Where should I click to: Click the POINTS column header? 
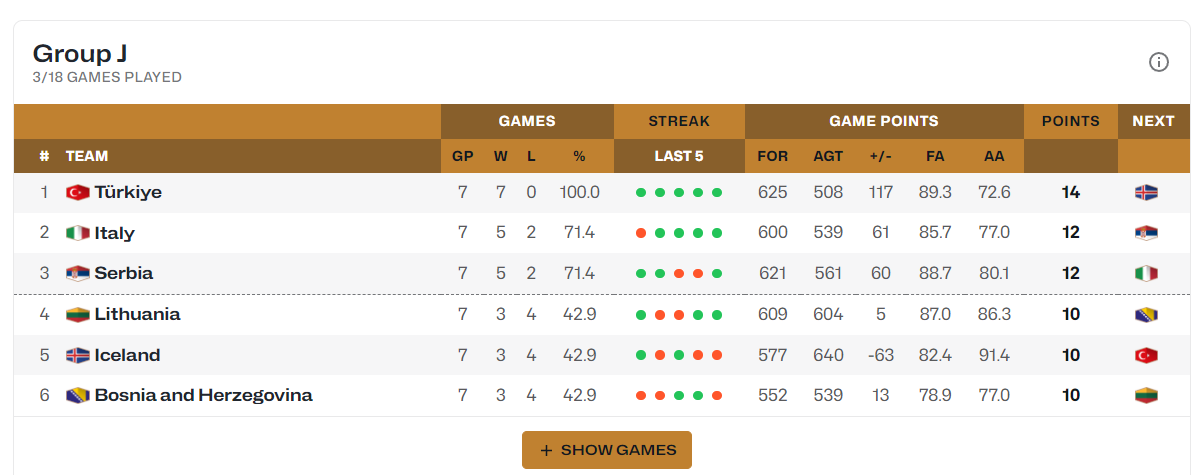(1070, 121)
